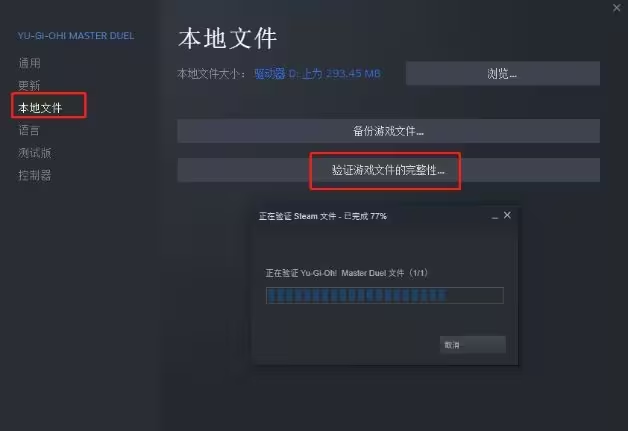The height and width of the screenshot is (431, 629).
Task: Switch to the 语言 tab
Action: pyautogui.click(x=29, y=130)
